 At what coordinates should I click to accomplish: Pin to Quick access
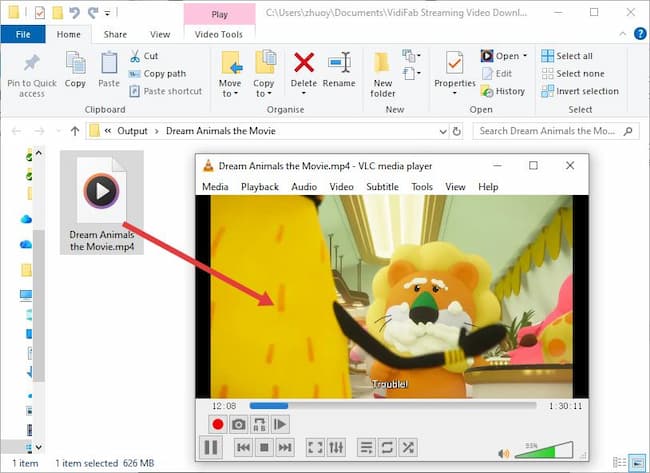click(32, 76)
